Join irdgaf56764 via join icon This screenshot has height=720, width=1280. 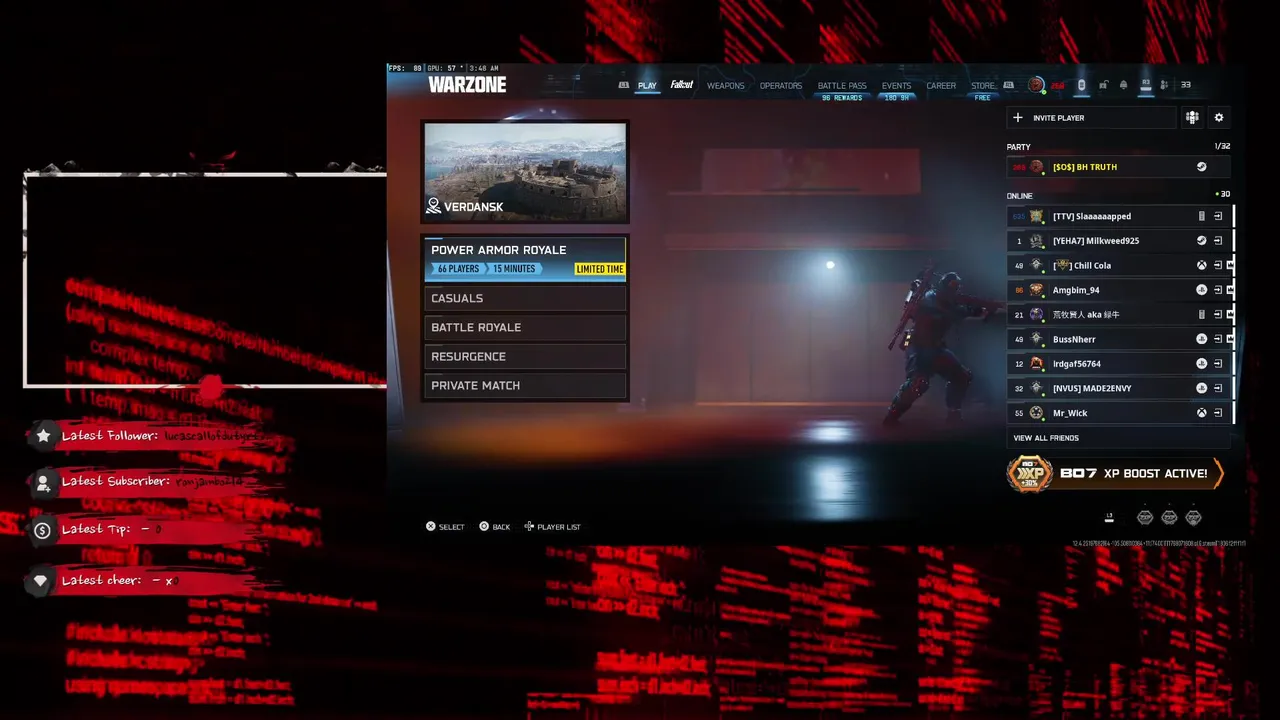[x=1218, y=364]
